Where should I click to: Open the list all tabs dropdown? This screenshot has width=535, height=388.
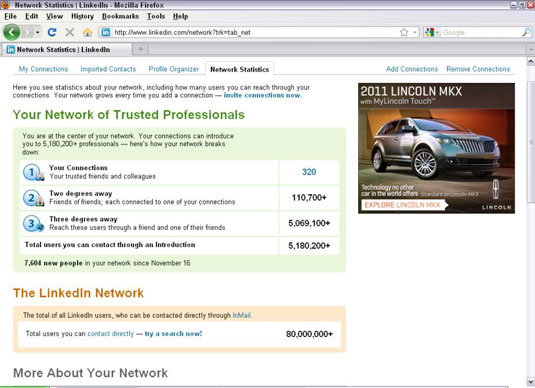[531, 49]
